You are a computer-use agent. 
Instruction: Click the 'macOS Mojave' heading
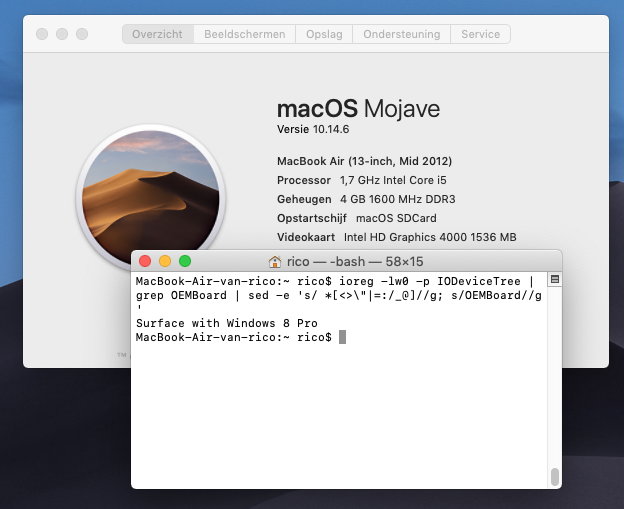pyautogui.click(x=358, y=109)
